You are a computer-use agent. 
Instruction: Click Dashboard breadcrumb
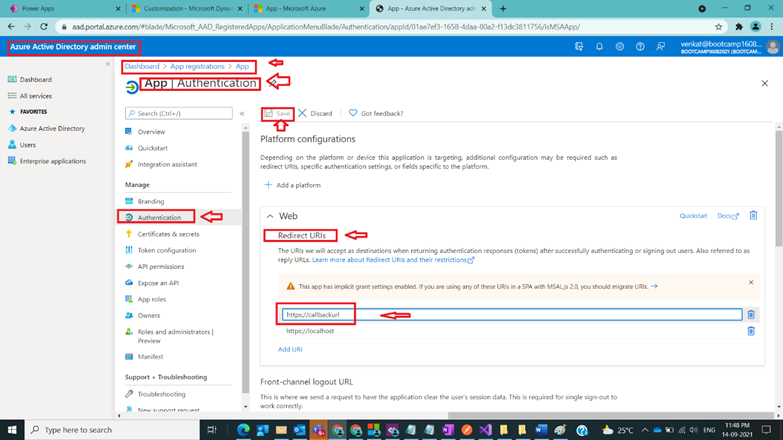[x=142, y=66]
